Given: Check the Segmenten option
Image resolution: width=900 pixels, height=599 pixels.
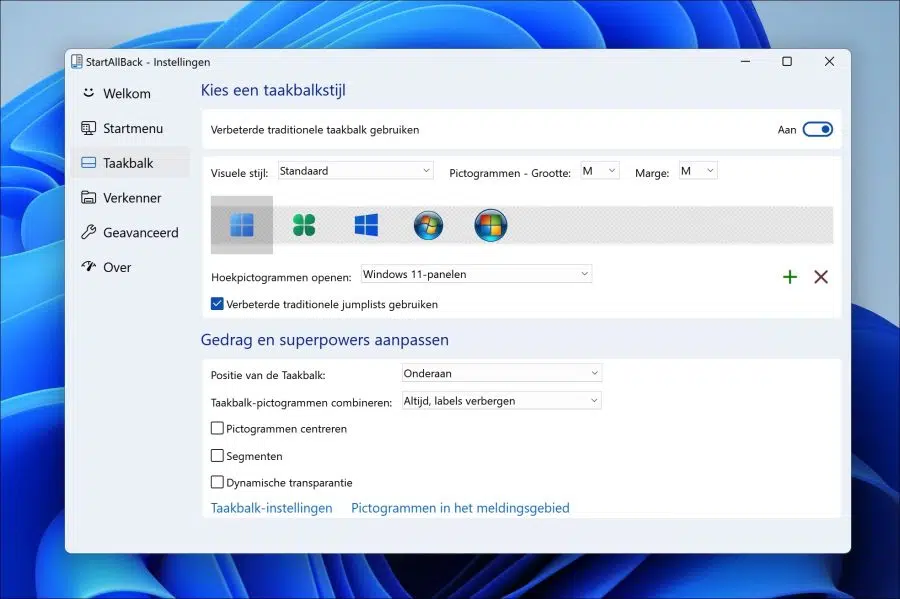Looking at the screenshot, I should pos(217,456).
